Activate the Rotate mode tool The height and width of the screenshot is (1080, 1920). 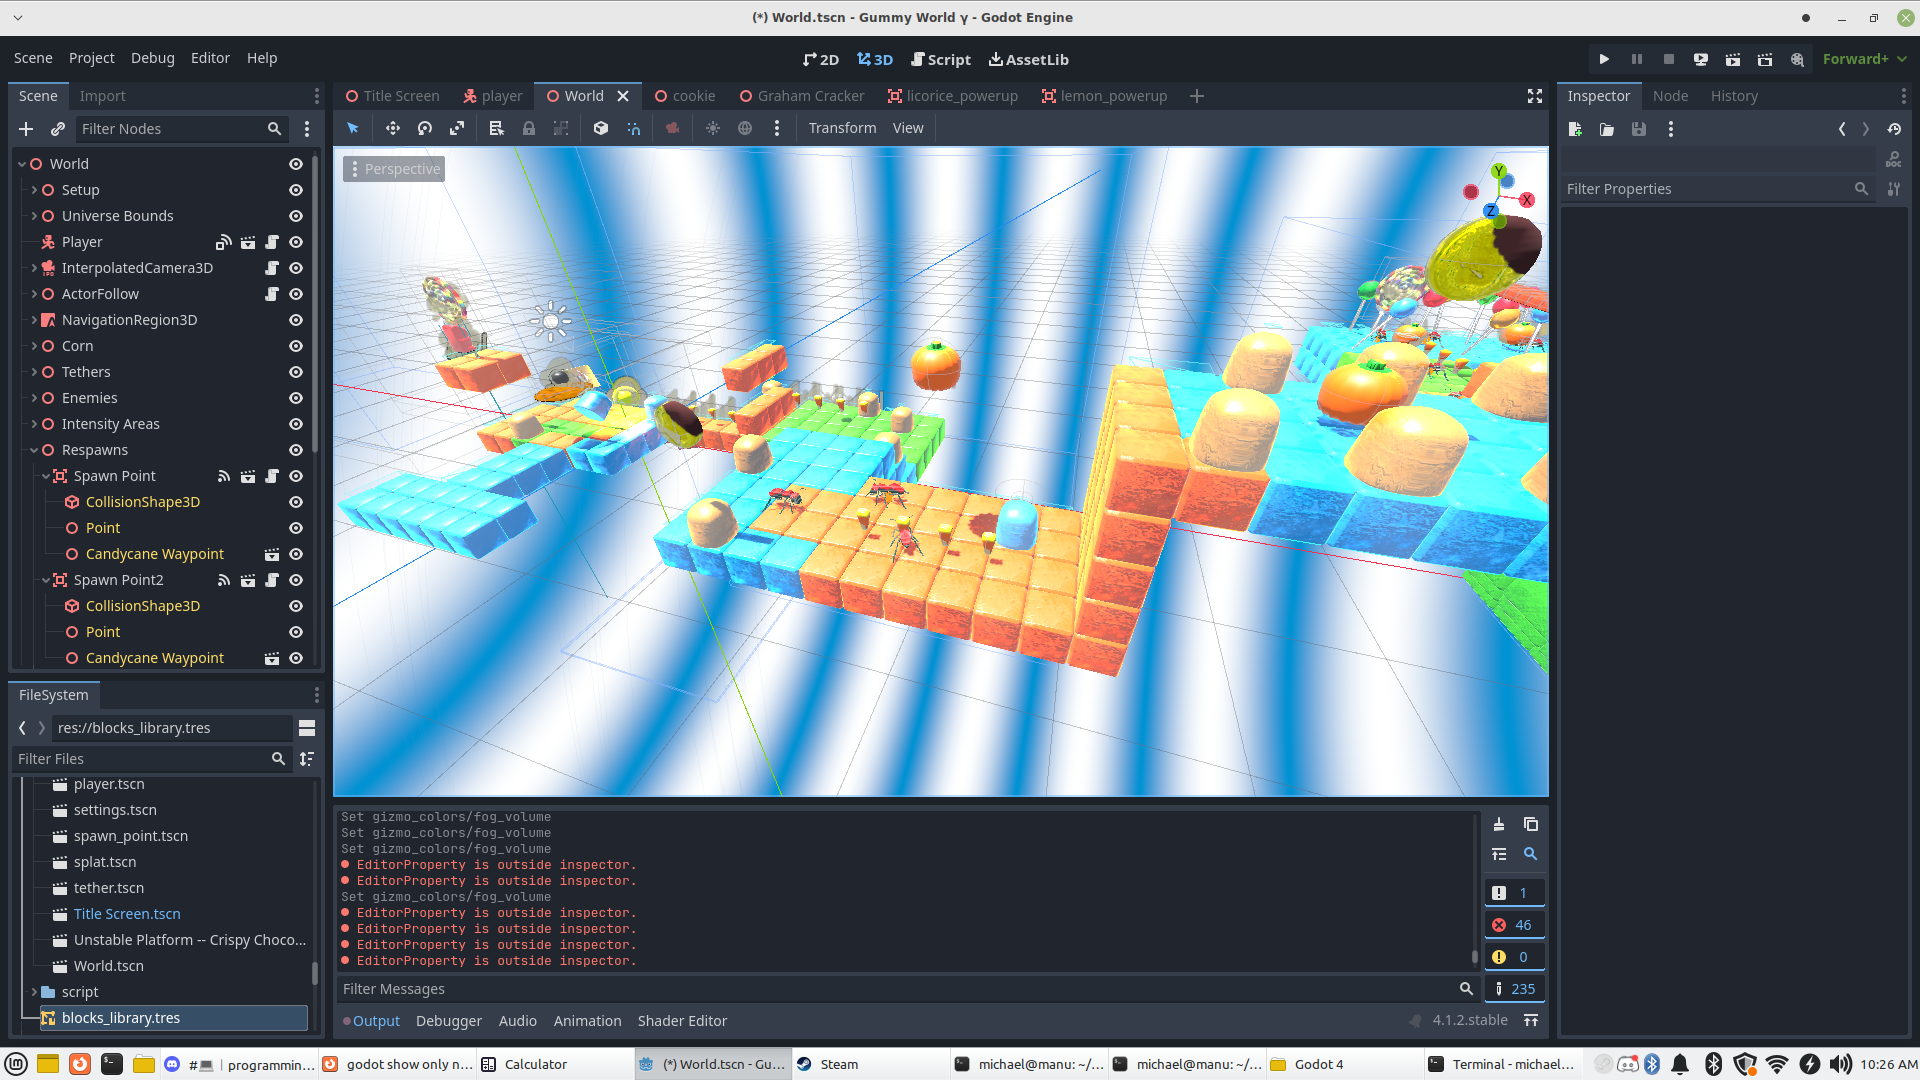tap(424, 128)
